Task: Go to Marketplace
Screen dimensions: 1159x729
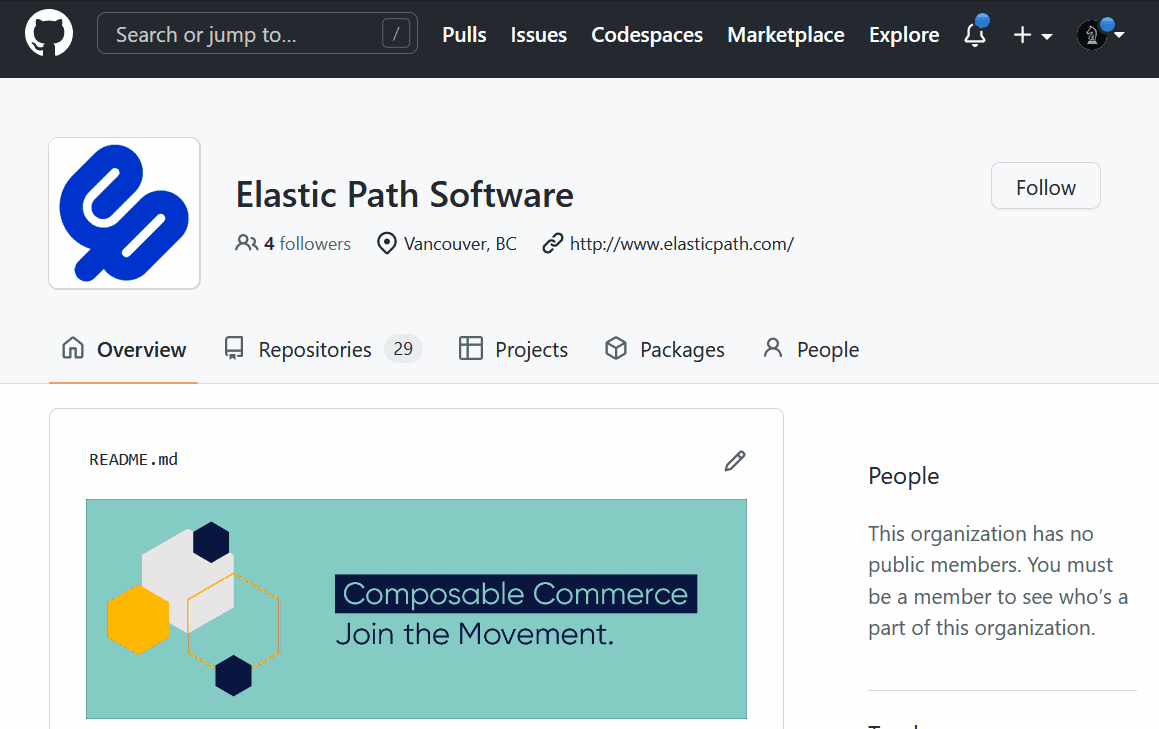Action: [786, 35]
